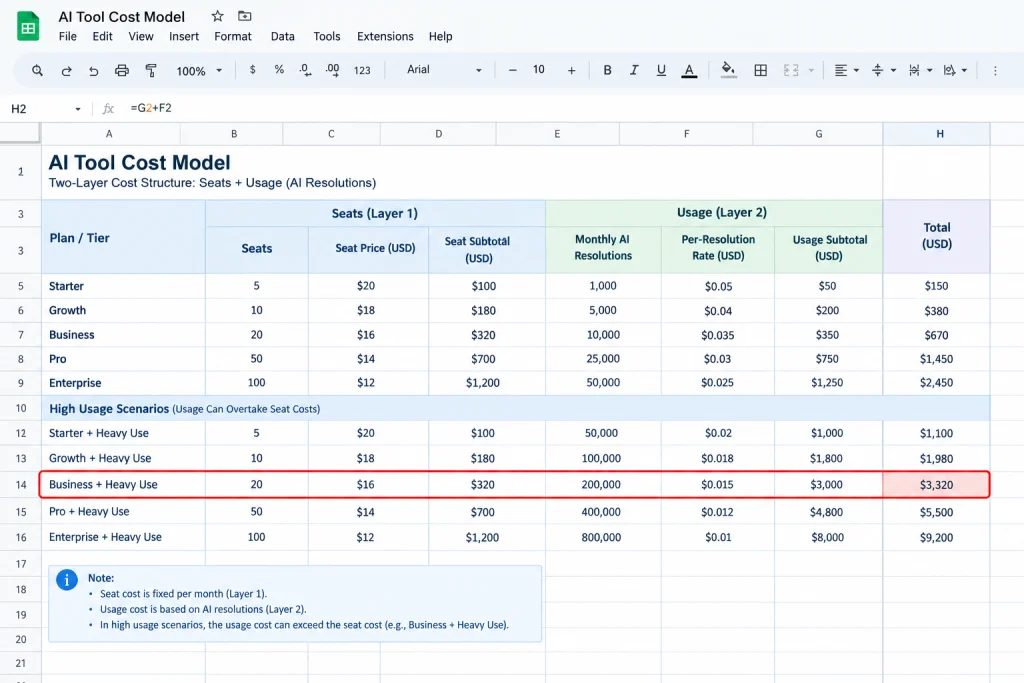Select the $0.035 rate cell

(718, 335)
